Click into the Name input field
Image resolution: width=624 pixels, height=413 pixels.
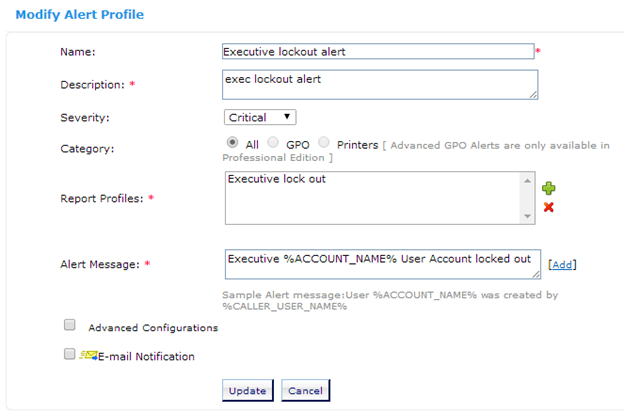[378, 51]
